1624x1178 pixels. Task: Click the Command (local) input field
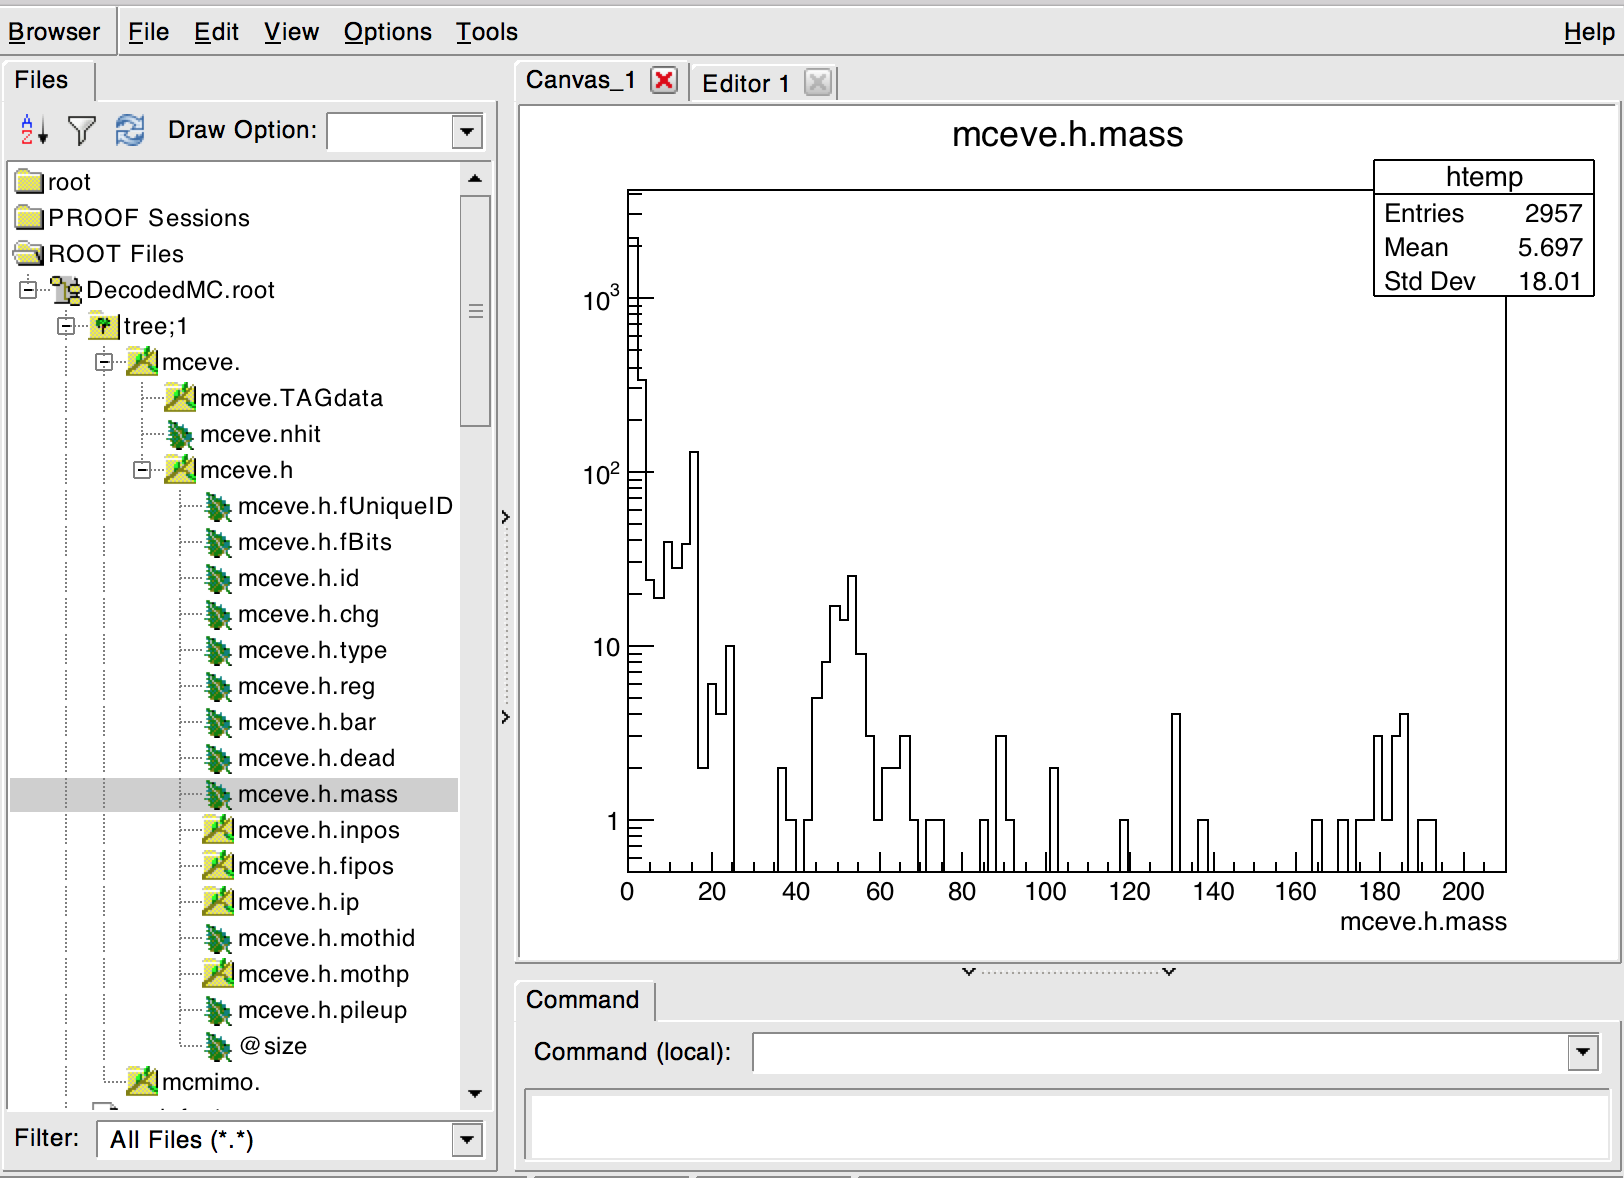1160,1052
